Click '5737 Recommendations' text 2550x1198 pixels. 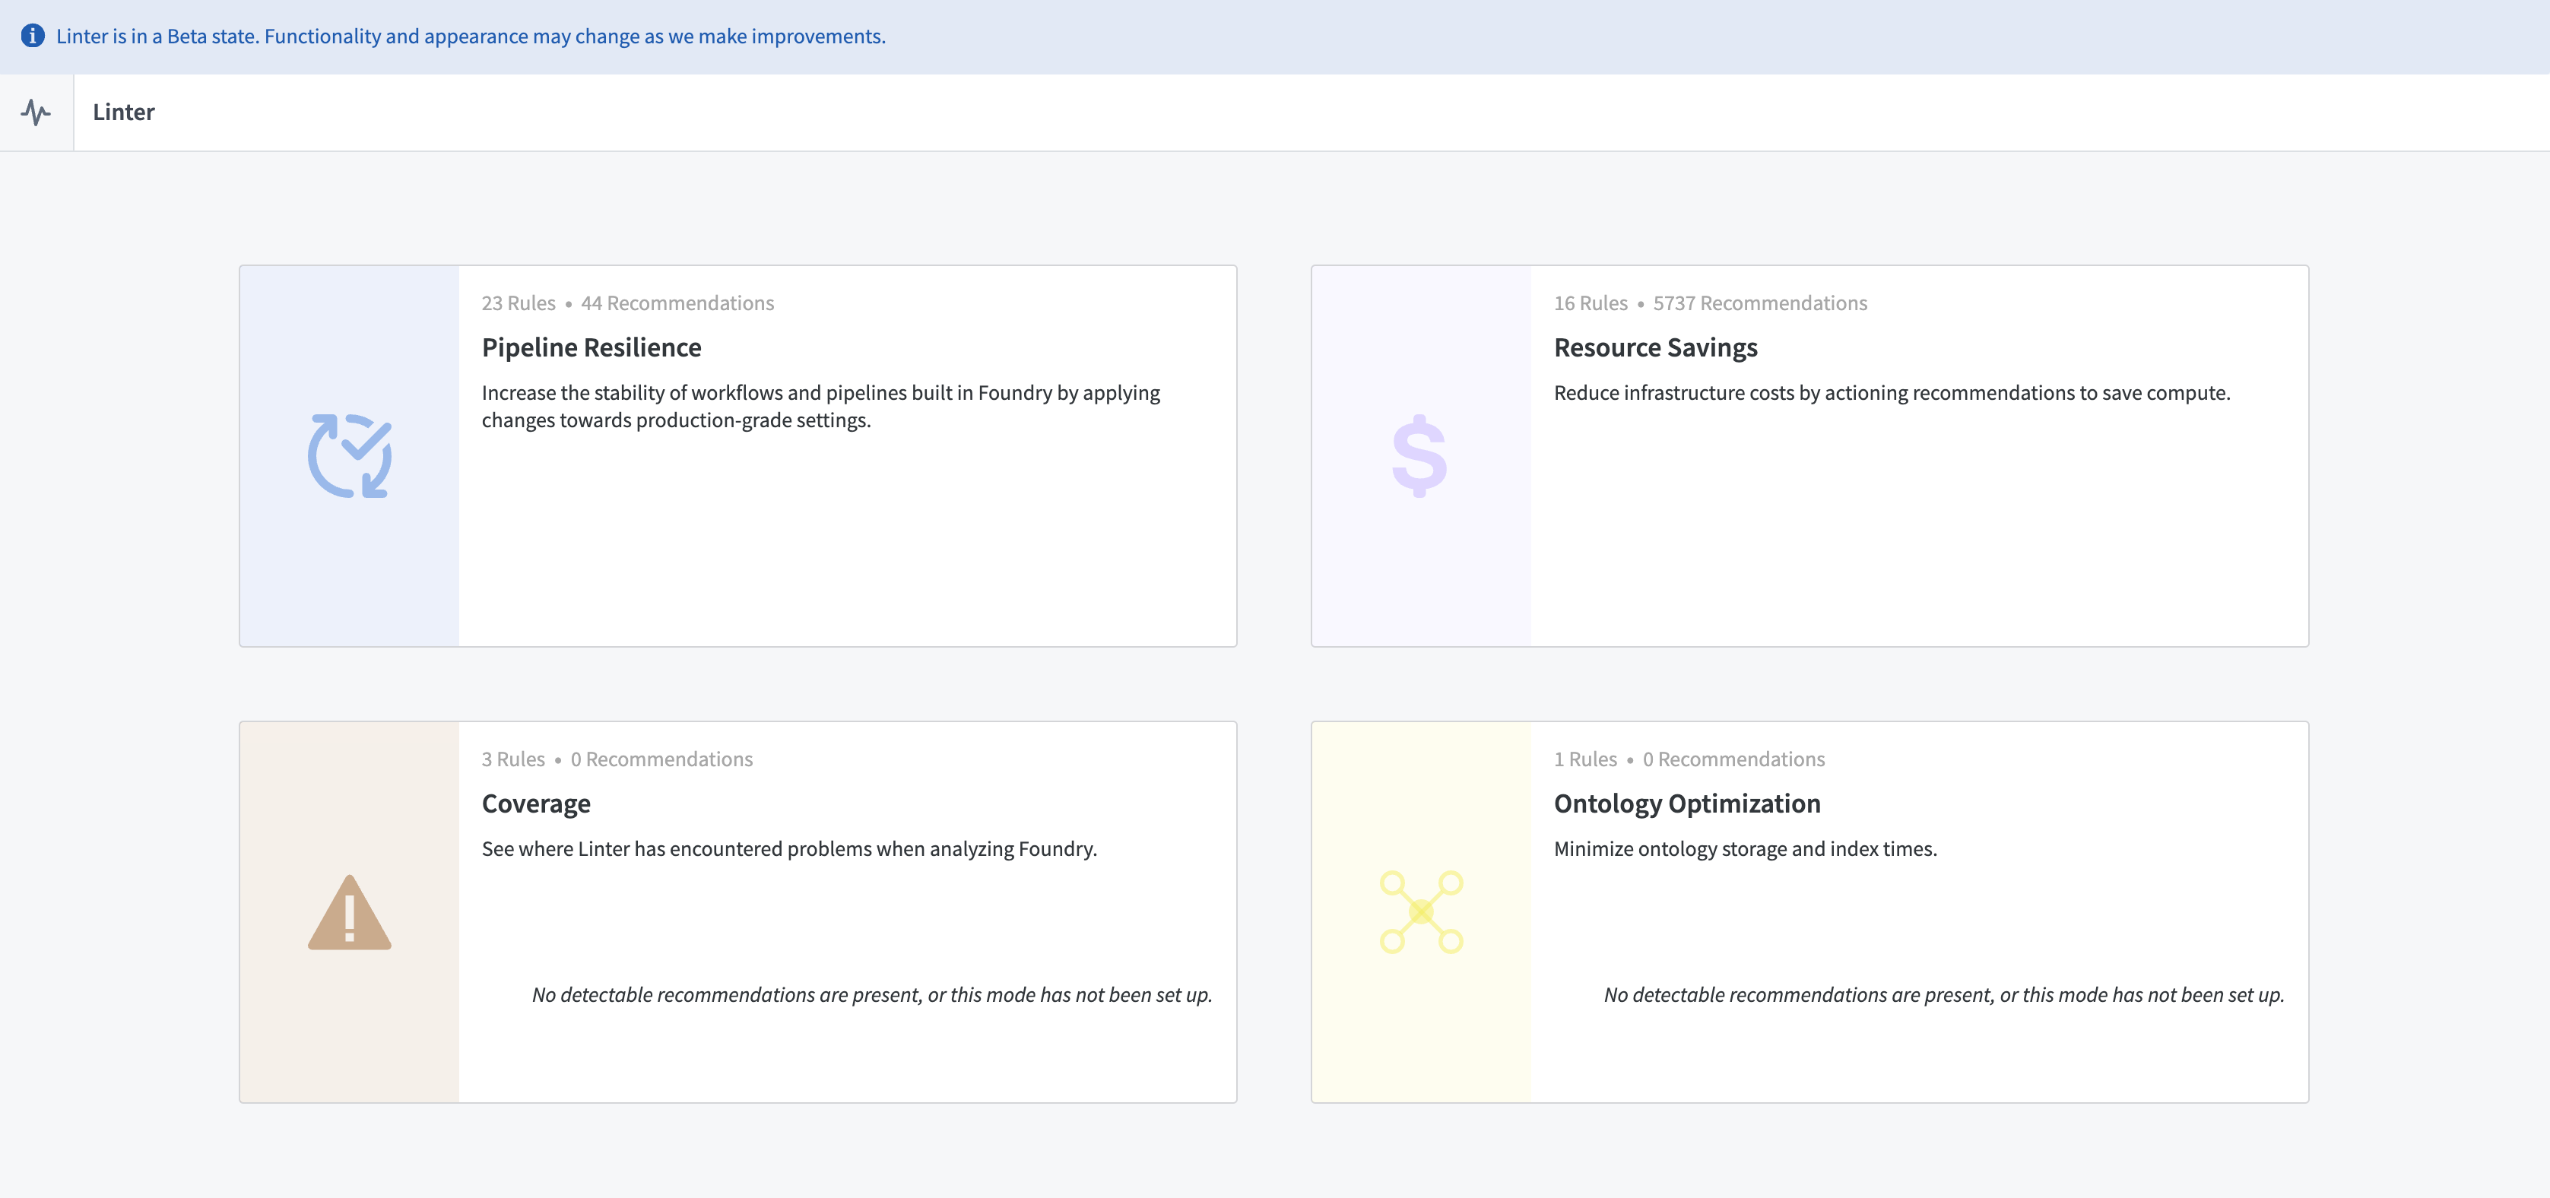coord(1760,303)
